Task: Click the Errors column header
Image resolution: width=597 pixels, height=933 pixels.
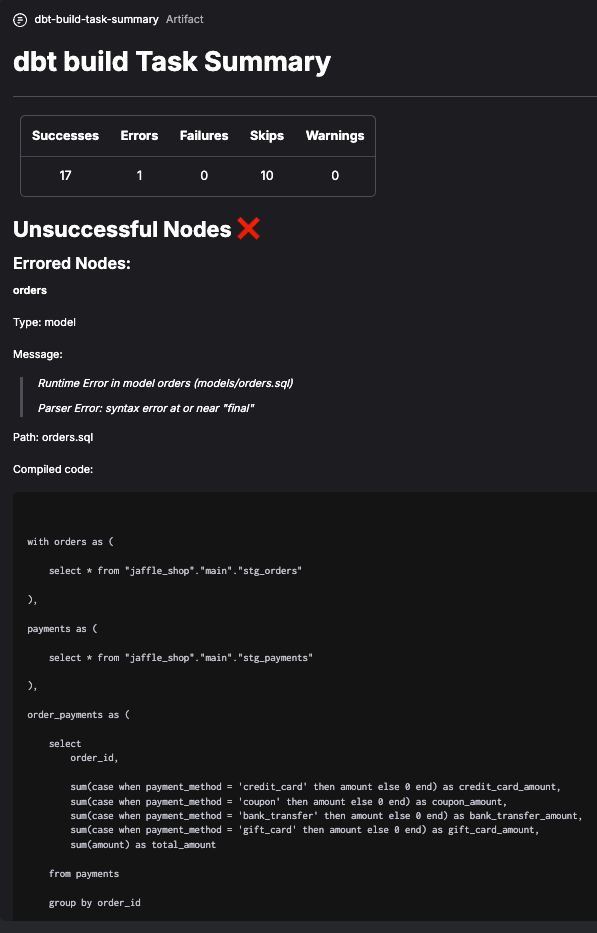Action: [x=139, y=136]
